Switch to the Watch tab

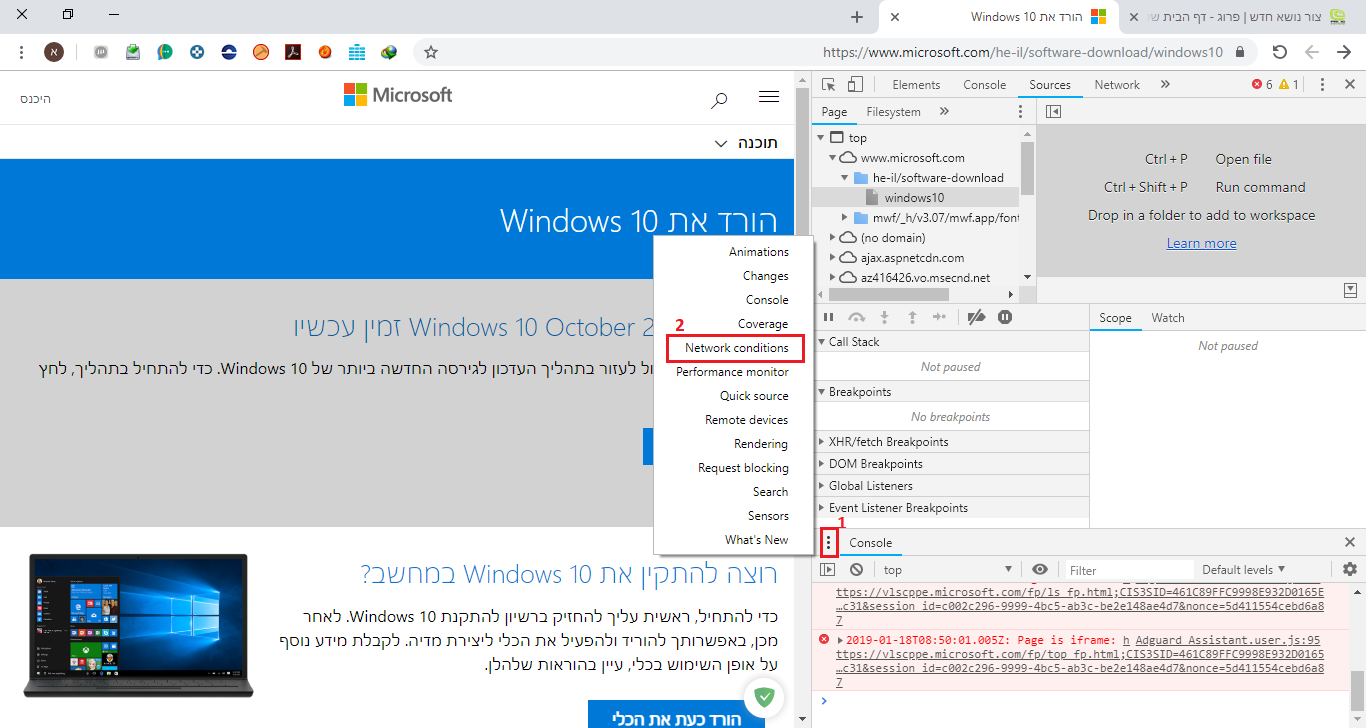[x=1167, y=318]
